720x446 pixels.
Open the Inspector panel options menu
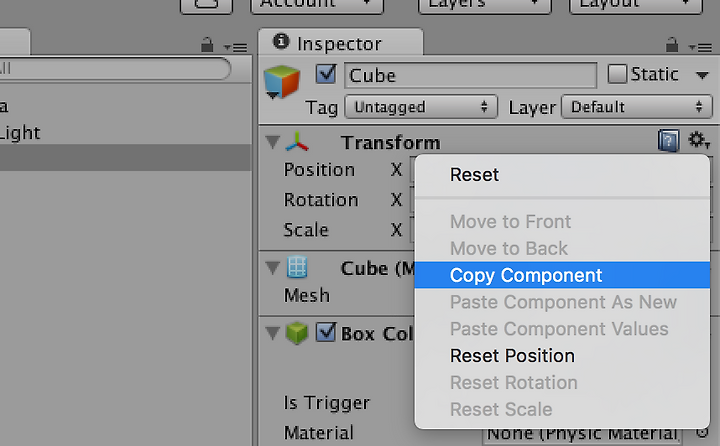pyautogui.click(x=701, y=47)
